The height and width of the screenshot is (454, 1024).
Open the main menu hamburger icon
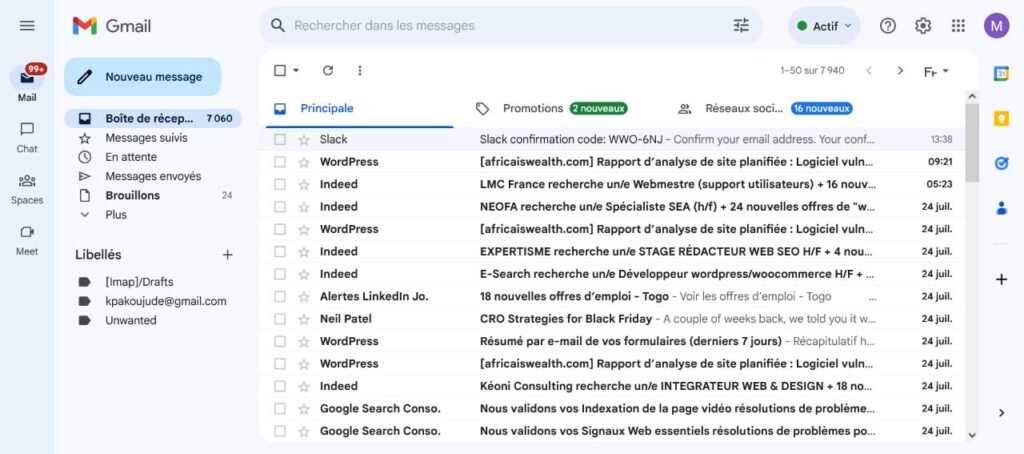click(27, 25)
